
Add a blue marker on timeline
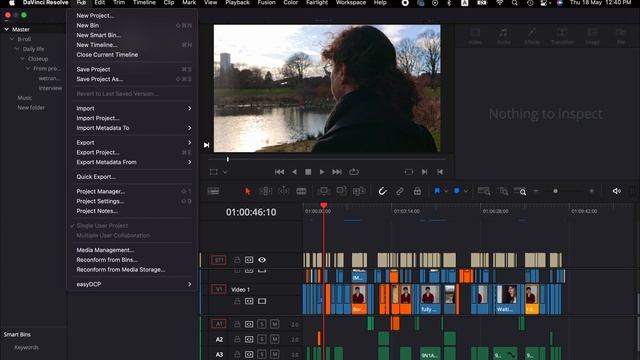(457, 191)
